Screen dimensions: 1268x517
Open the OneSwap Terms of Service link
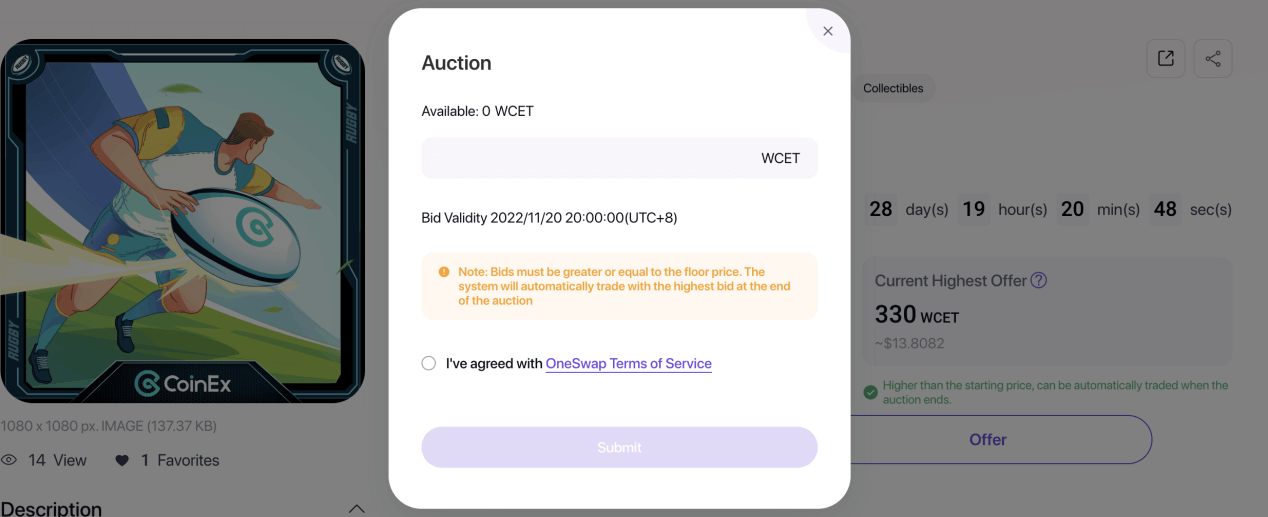click(x=628, y=363)
